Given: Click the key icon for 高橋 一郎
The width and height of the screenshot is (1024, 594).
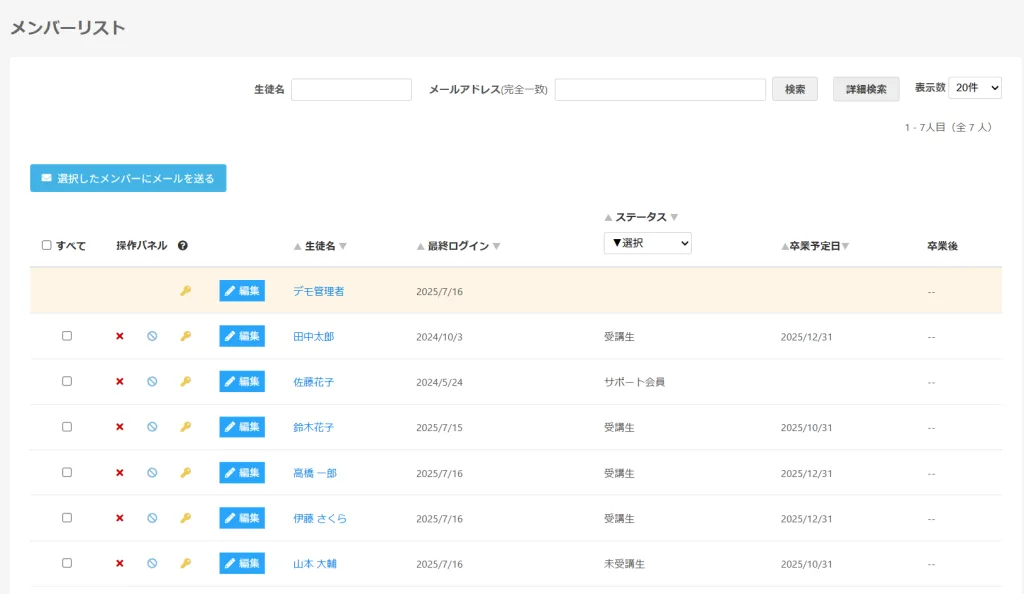Looking at the screenshot, I should tap(185, 473).
